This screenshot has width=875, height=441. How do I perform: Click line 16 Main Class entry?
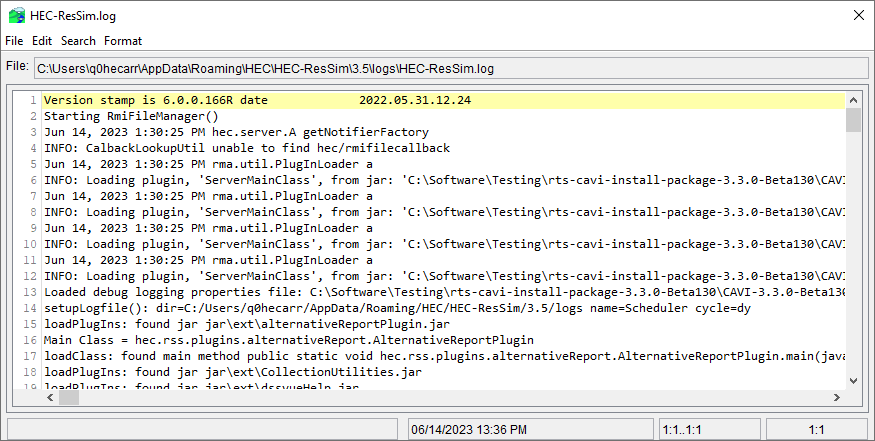[289, 340]
